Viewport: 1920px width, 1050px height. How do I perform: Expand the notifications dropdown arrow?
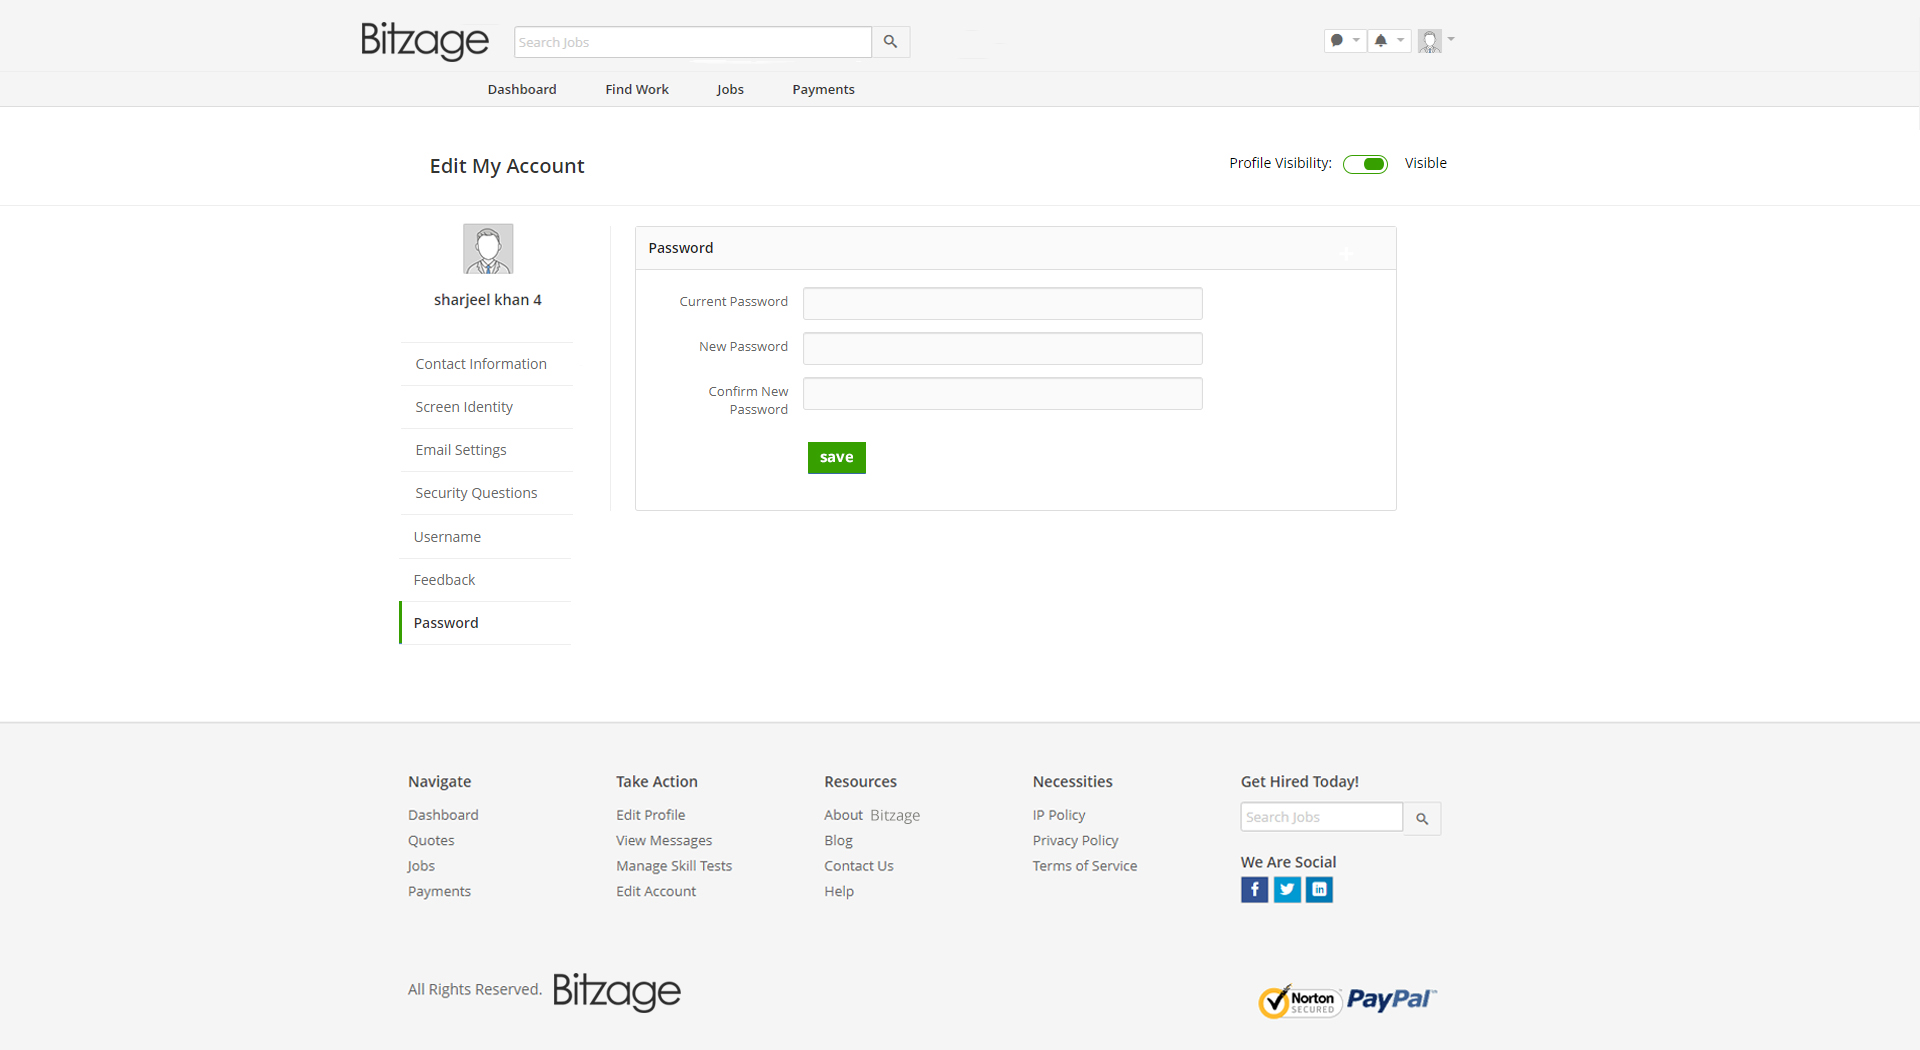[1401, 41]
